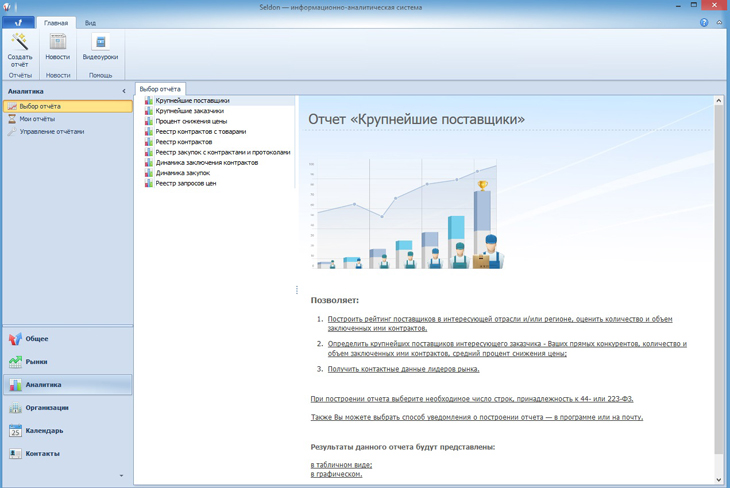The image size is (730, 488).
Task: Click the в табличном виде link
Action: [x=341, y=465]
